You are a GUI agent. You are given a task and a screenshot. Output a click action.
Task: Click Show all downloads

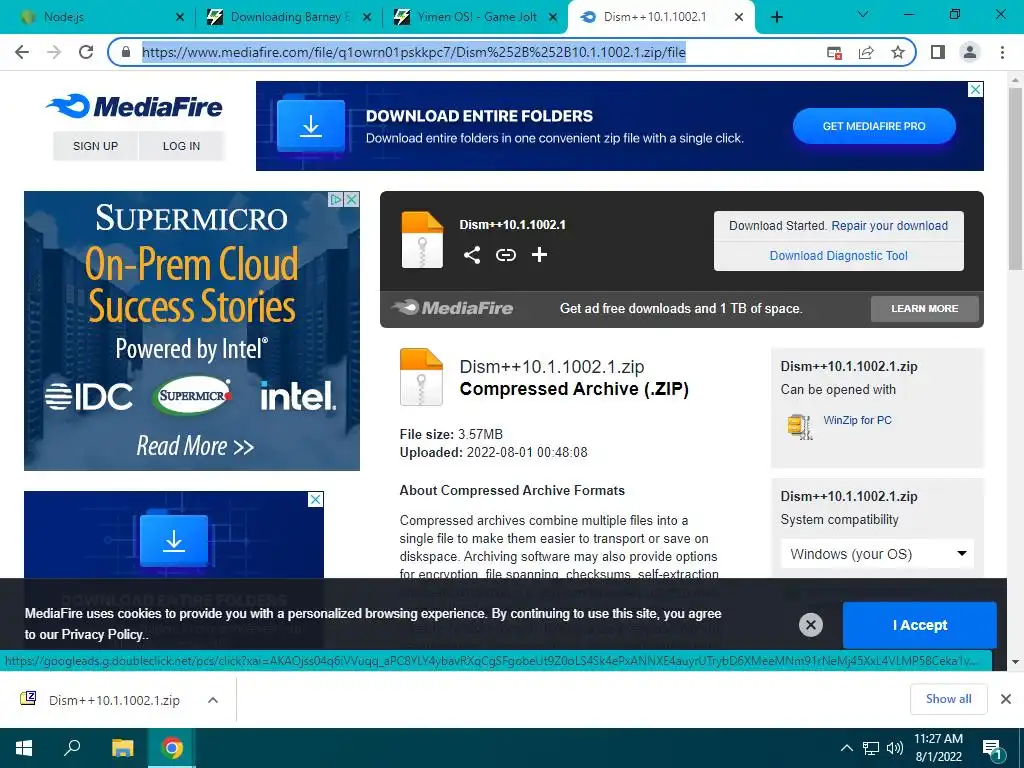click(x=948, y=699)
